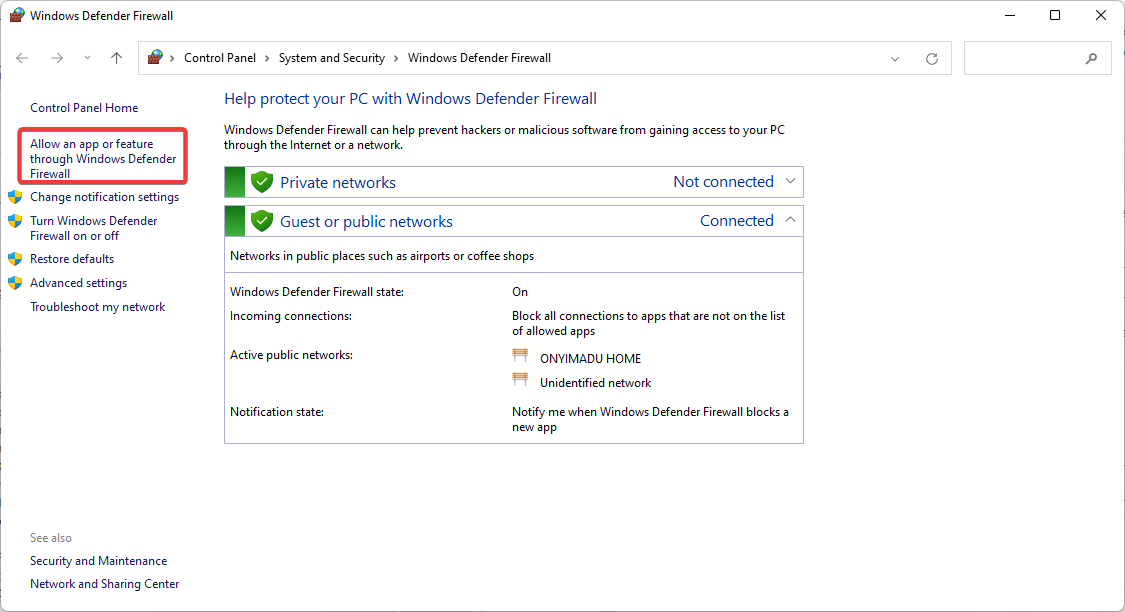
Task: Click shield icon beside Turn Firewall on or off
Action: coord(15,221)
